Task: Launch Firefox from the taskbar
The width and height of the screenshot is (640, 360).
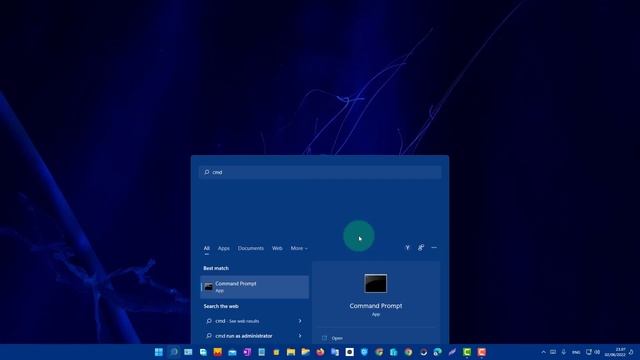Action: coord(320,352)
